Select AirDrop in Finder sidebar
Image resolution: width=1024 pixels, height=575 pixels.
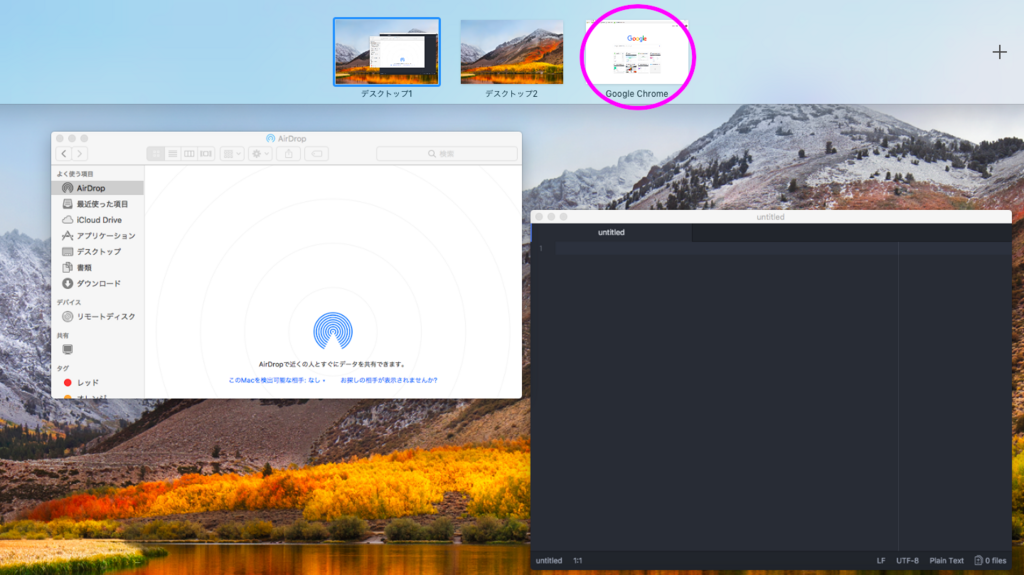pos(97,188)
